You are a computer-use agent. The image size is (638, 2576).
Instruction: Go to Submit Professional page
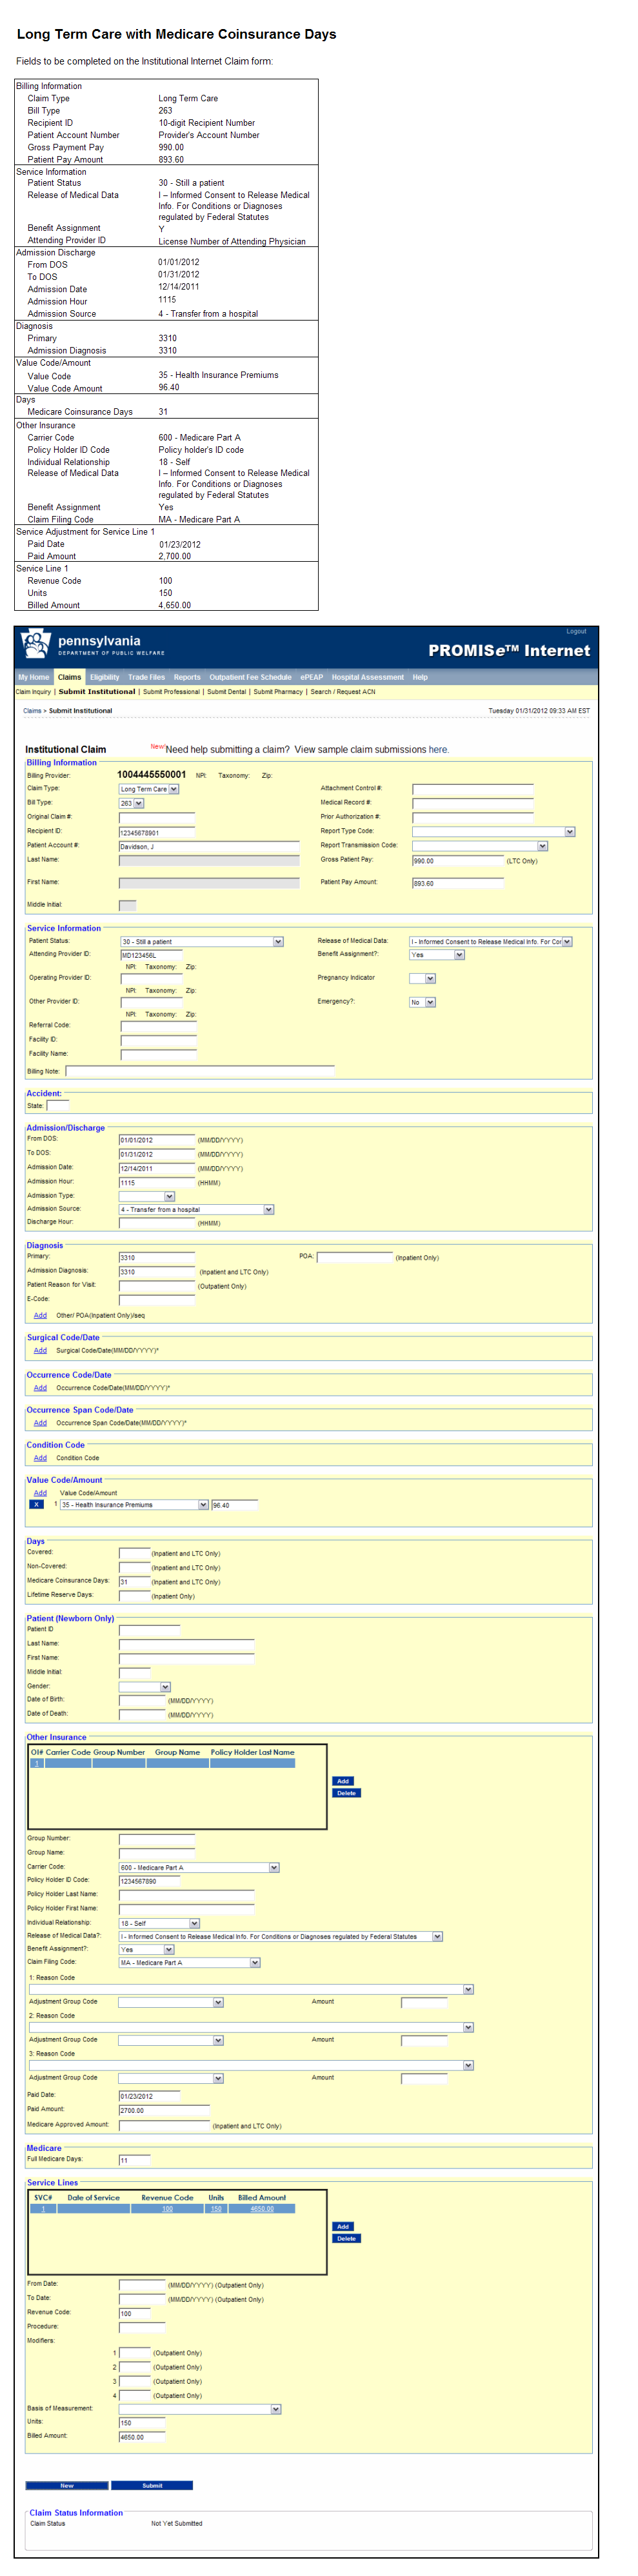(x=171, y=692)
